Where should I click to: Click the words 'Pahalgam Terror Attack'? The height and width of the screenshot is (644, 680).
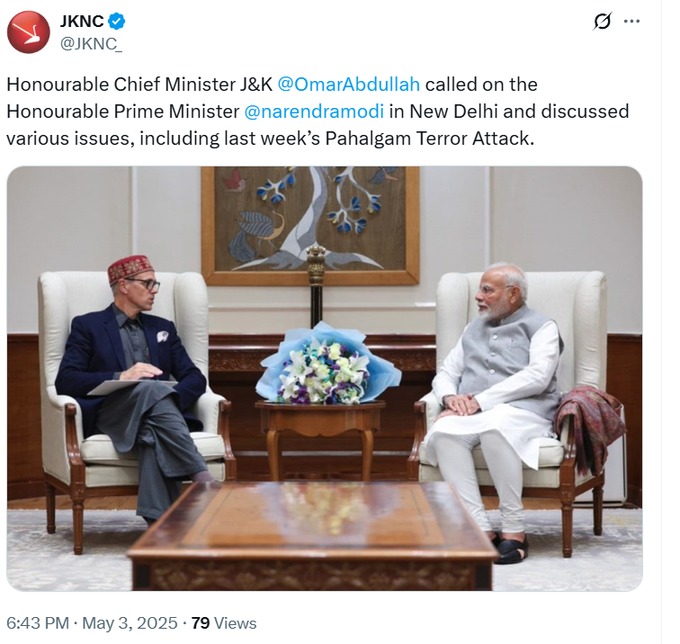tap(428, 139)
